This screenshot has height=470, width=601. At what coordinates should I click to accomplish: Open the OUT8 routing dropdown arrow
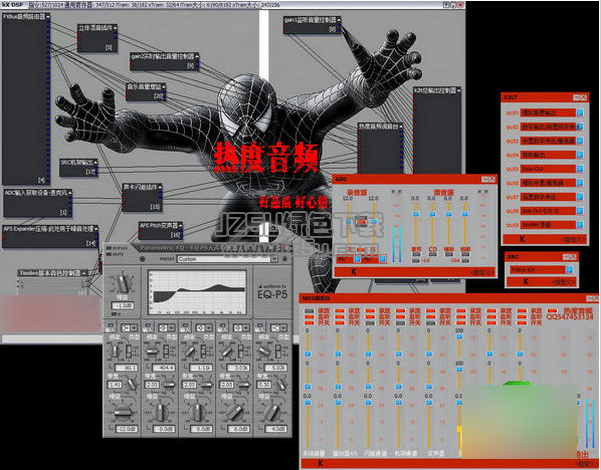tap(580, 211)
